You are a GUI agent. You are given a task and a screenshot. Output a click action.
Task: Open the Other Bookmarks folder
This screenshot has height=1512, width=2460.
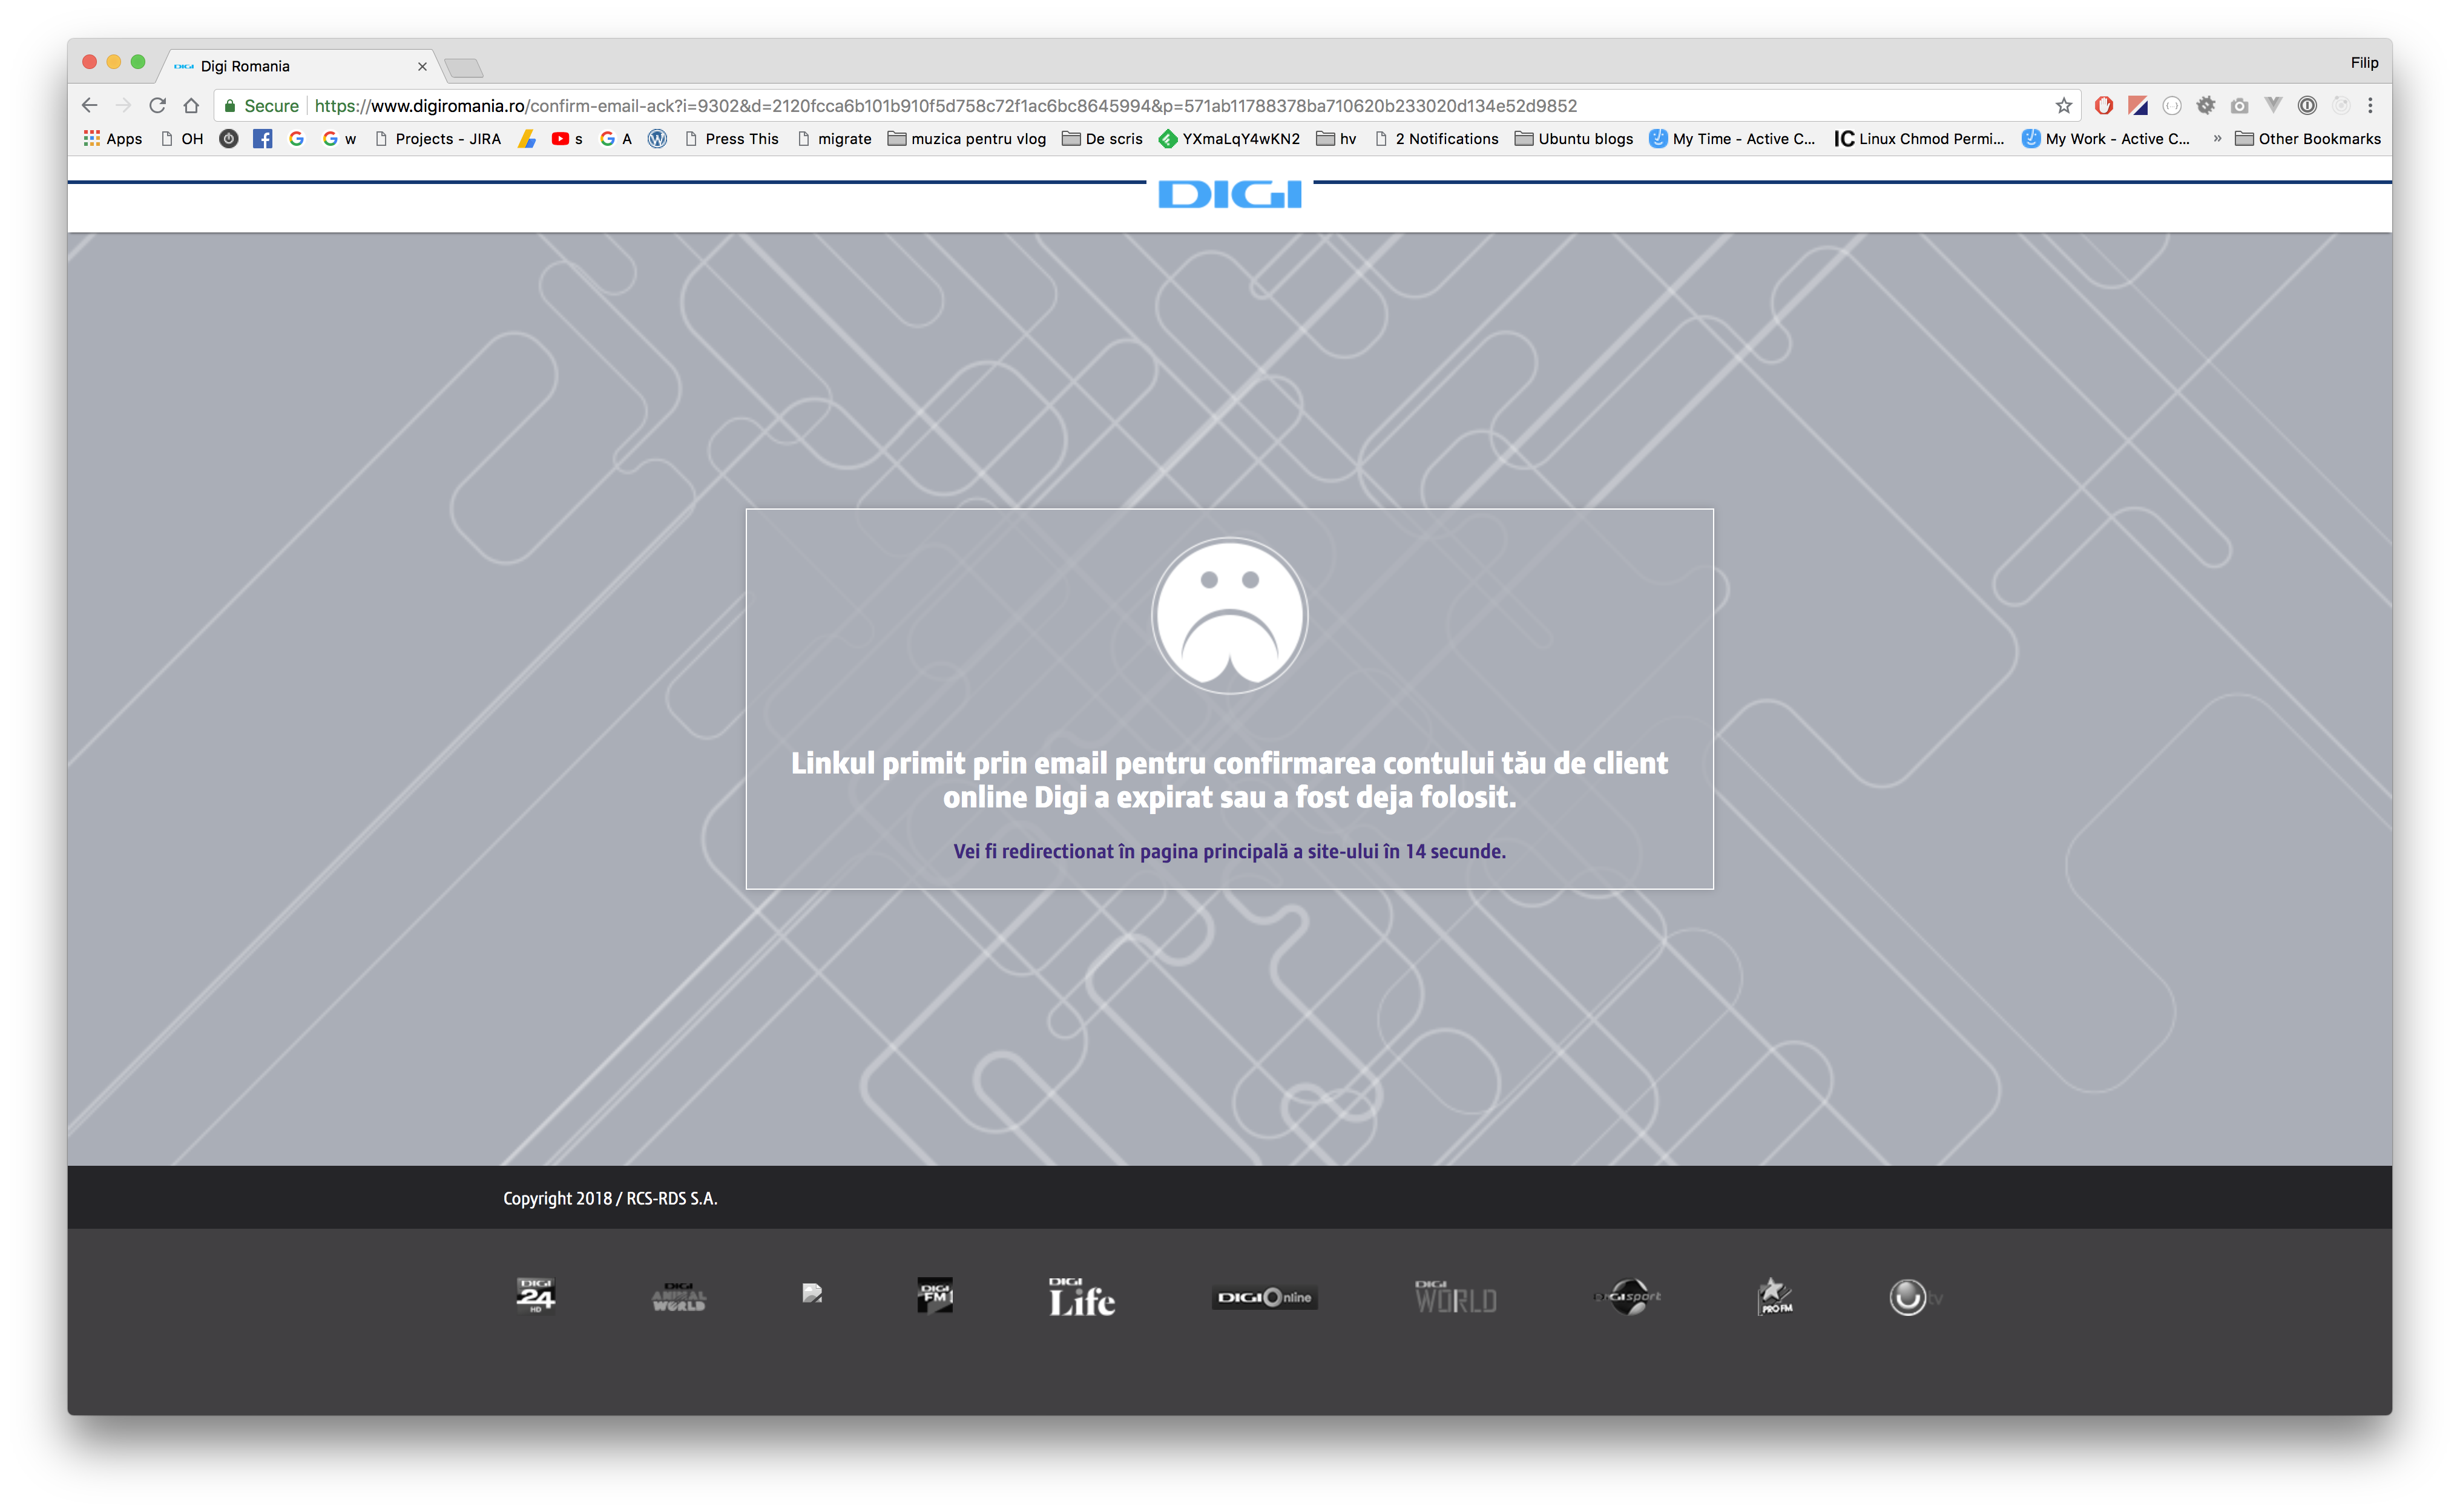click(x=2307, y=139)
